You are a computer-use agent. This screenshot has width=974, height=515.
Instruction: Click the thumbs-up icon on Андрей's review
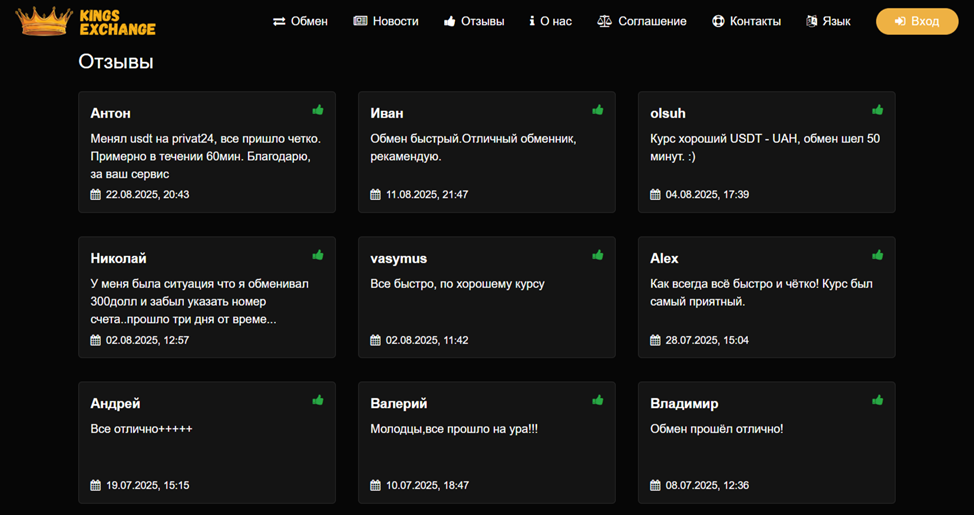click(318, 400)
